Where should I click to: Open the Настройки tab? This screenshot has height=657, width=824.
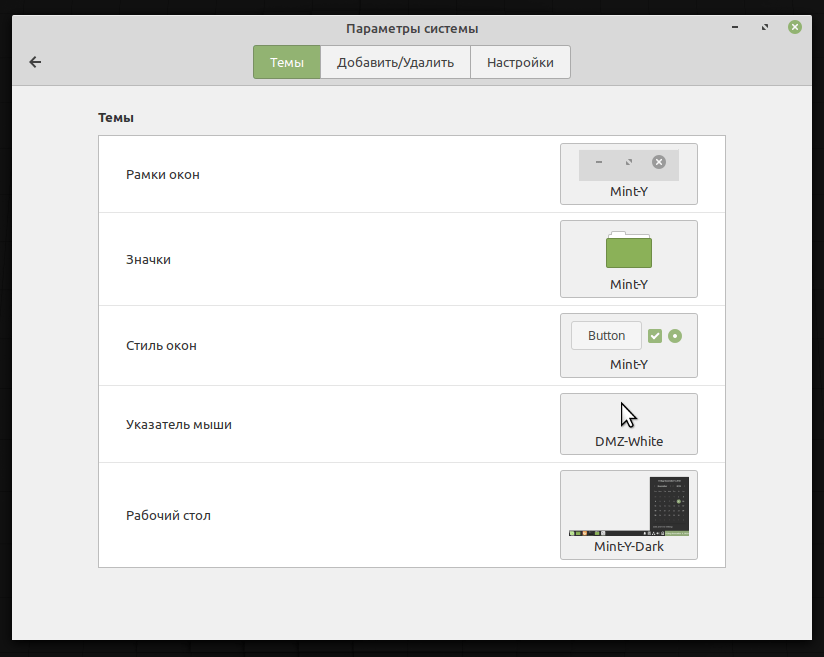pyautogui.click(x=520, y=62)
